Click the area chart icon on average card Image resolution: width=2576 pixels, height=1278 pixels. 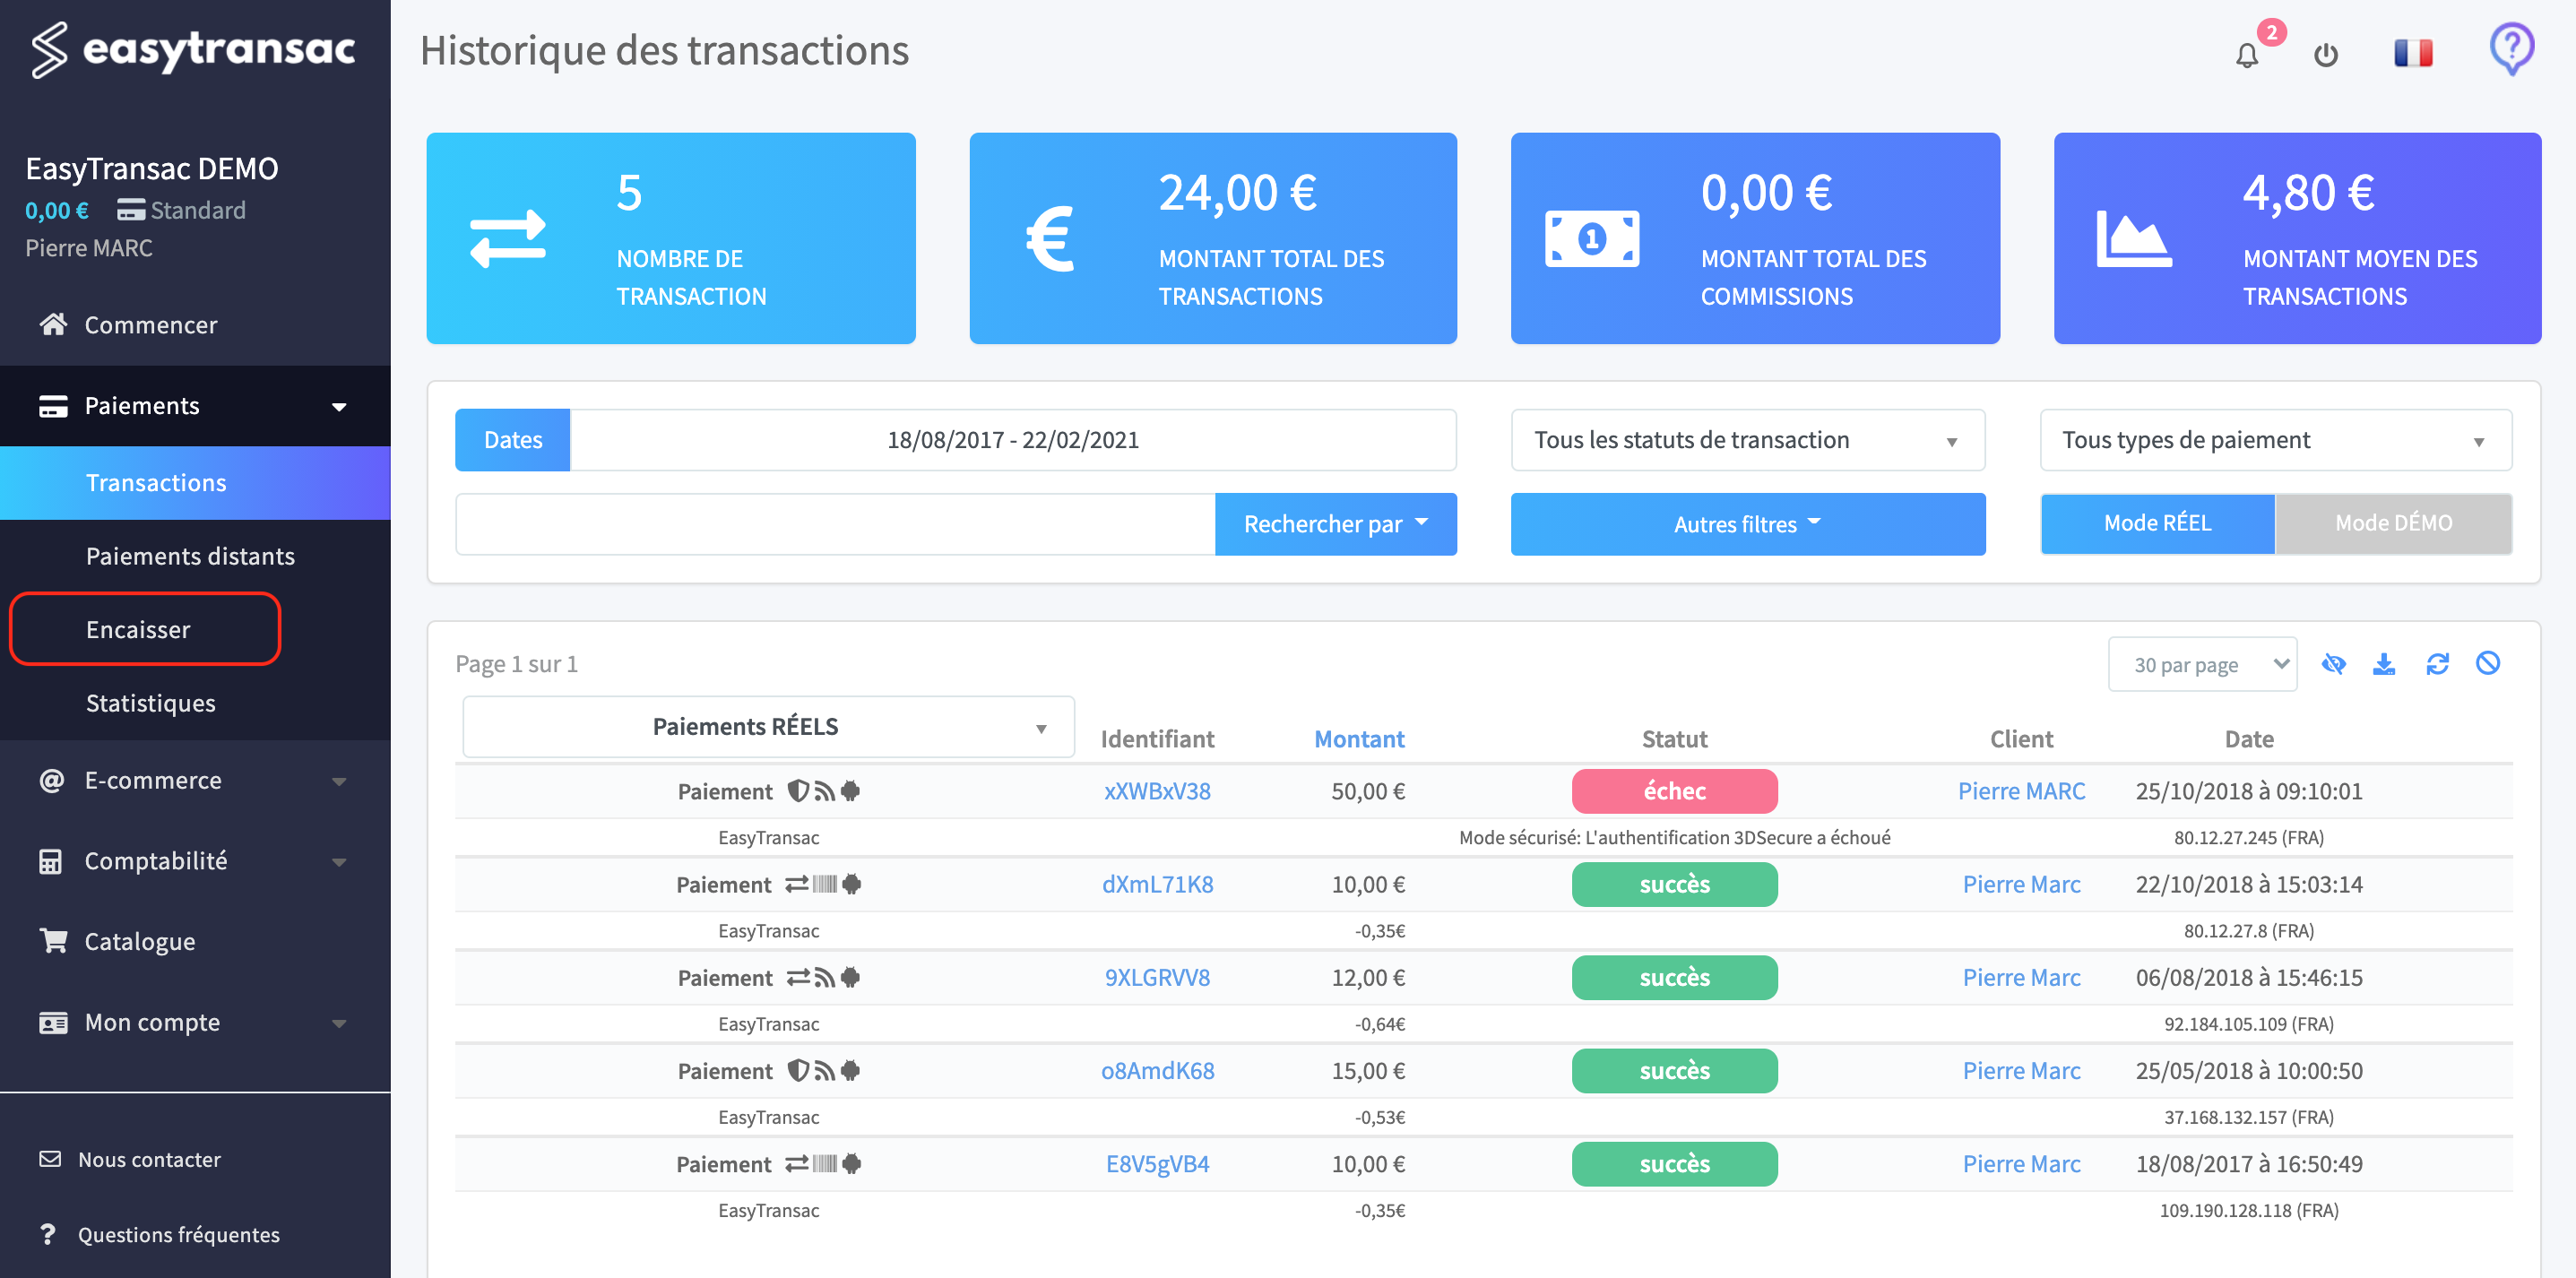coord(2133,238)
